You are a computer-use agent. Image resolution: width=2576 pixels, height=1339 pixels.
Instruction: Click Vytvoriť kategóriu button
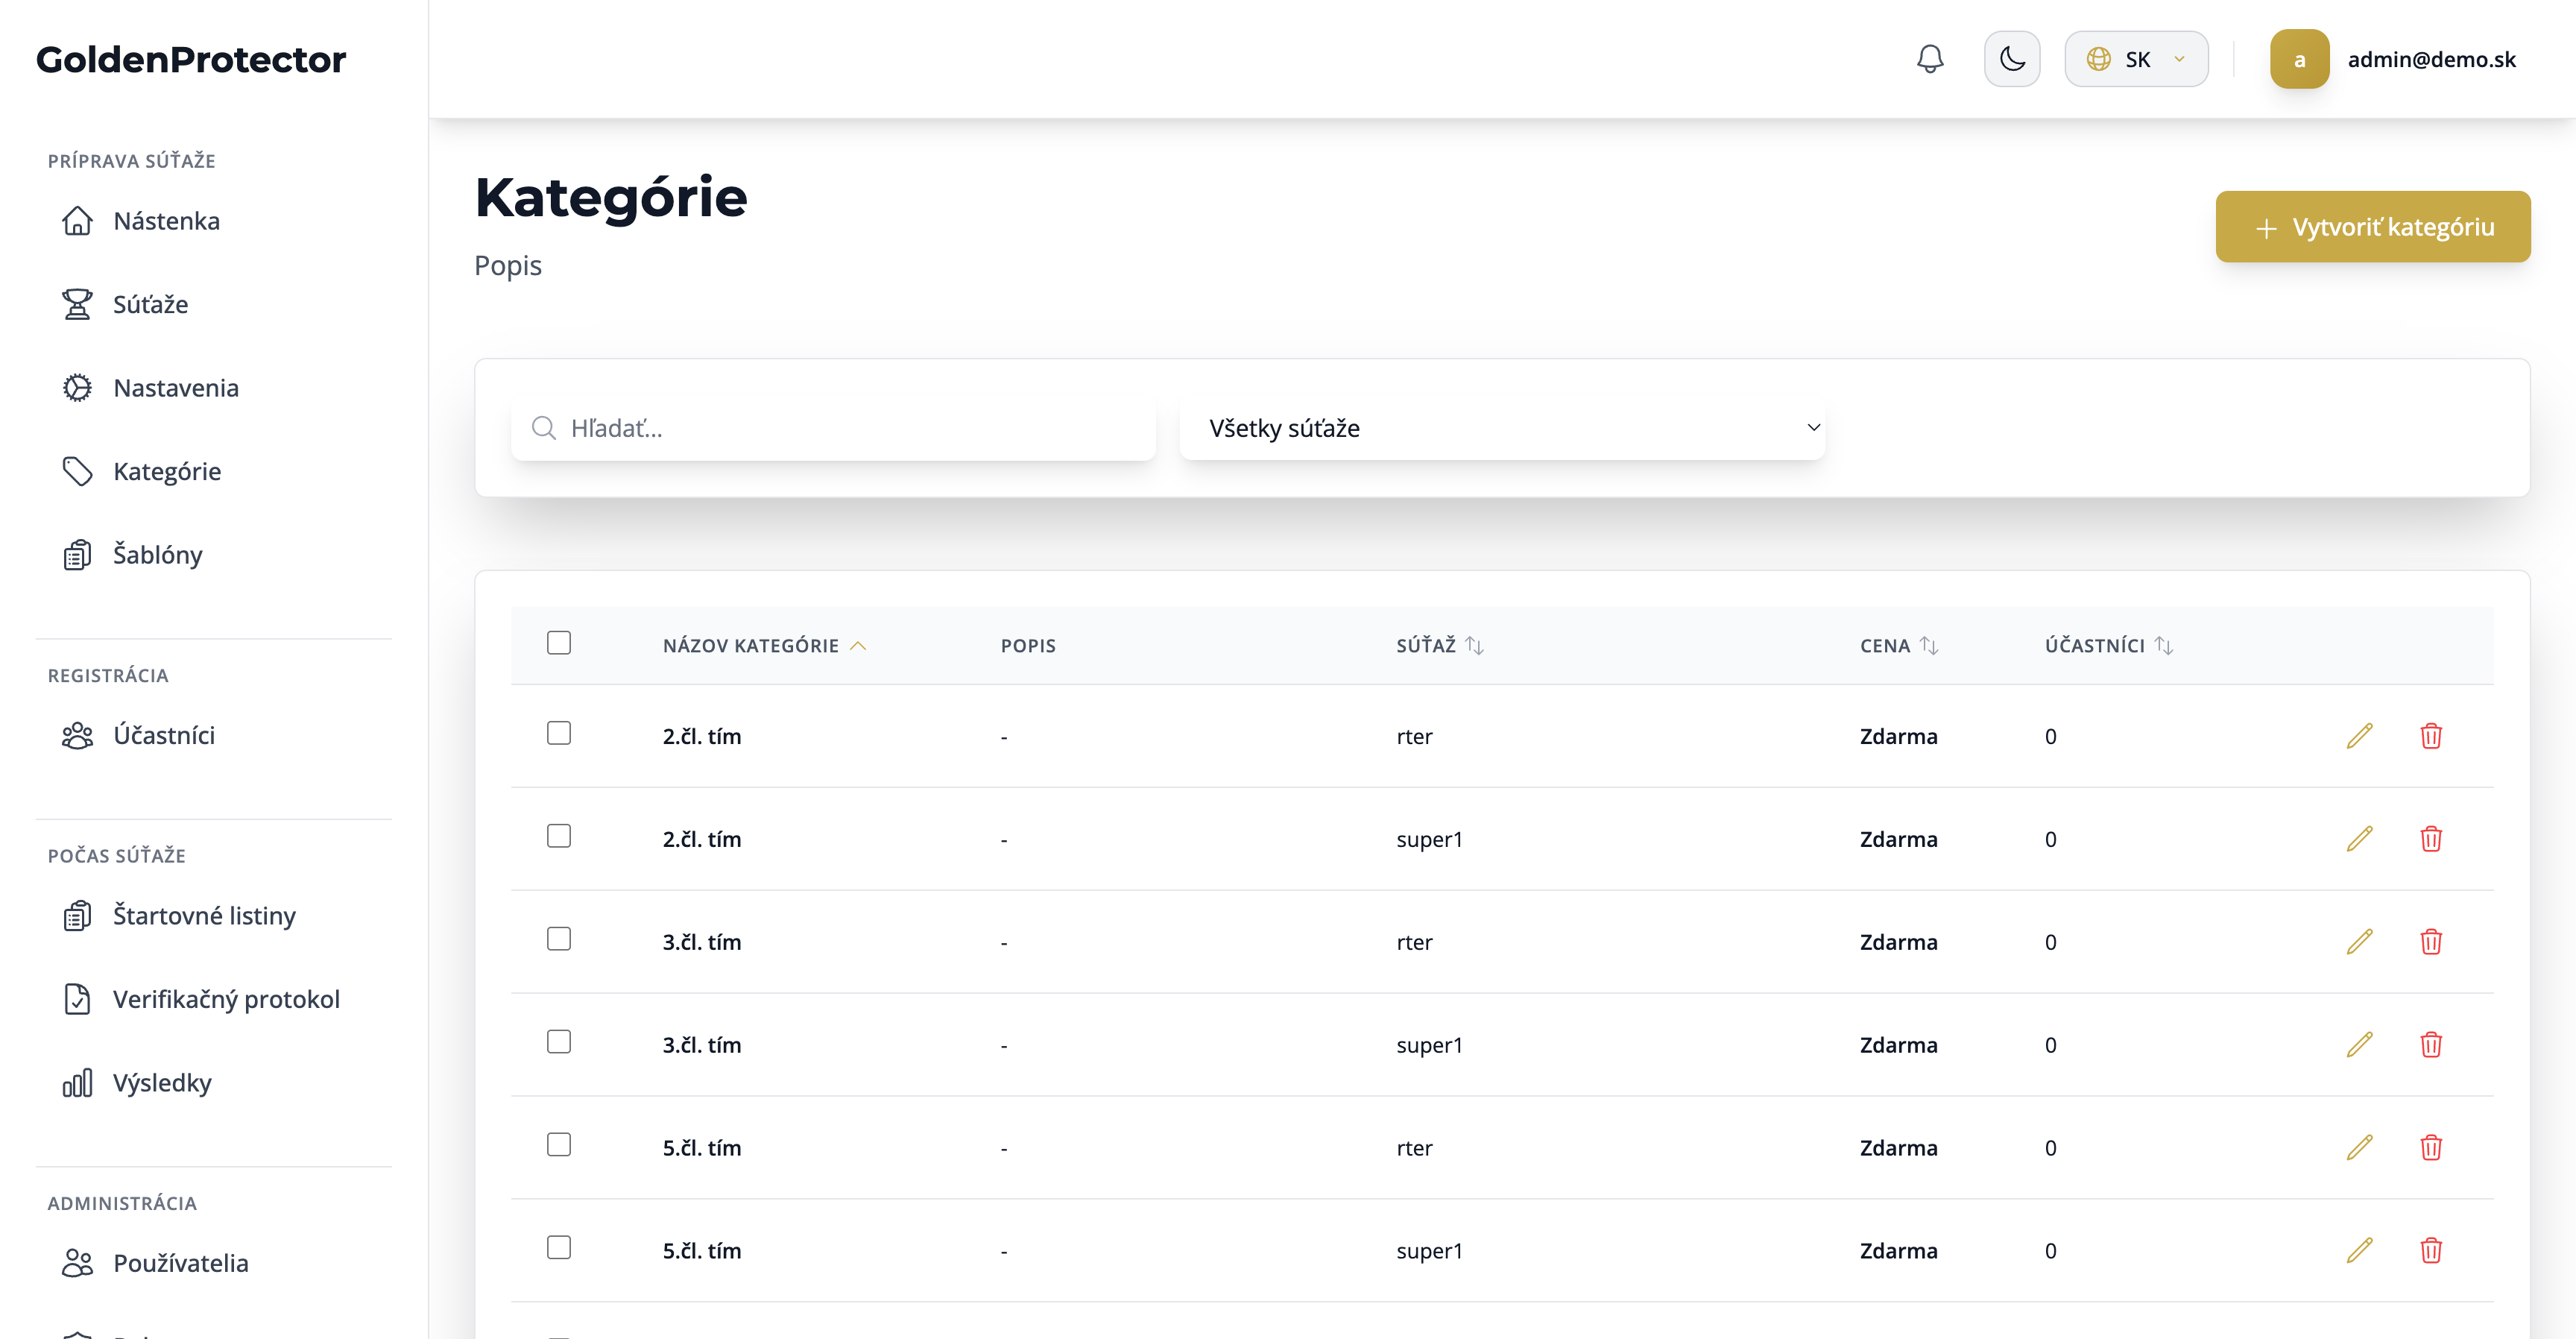pyautogui.click(x=2372, y=227)
